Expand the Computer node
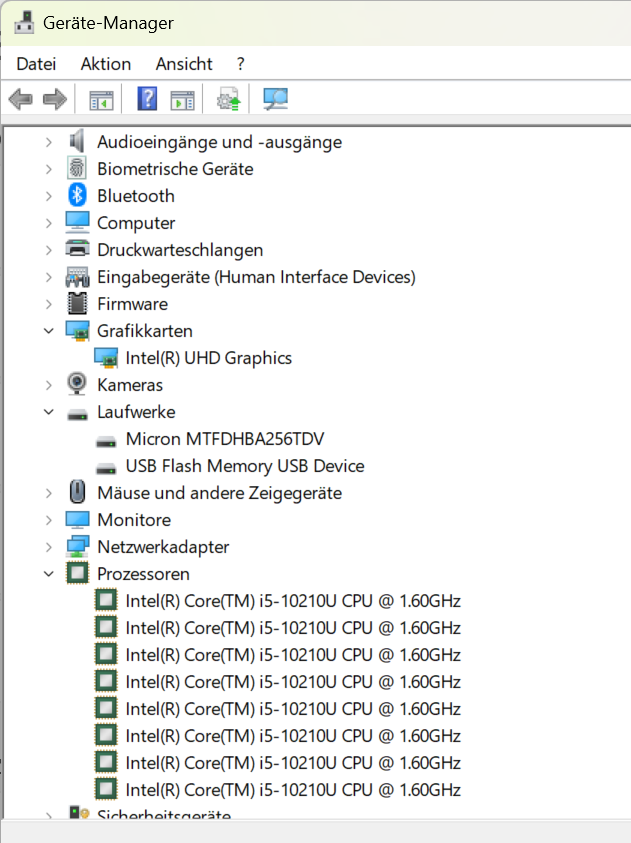Viewport: 631px width, 843px height. coord(49,223)
